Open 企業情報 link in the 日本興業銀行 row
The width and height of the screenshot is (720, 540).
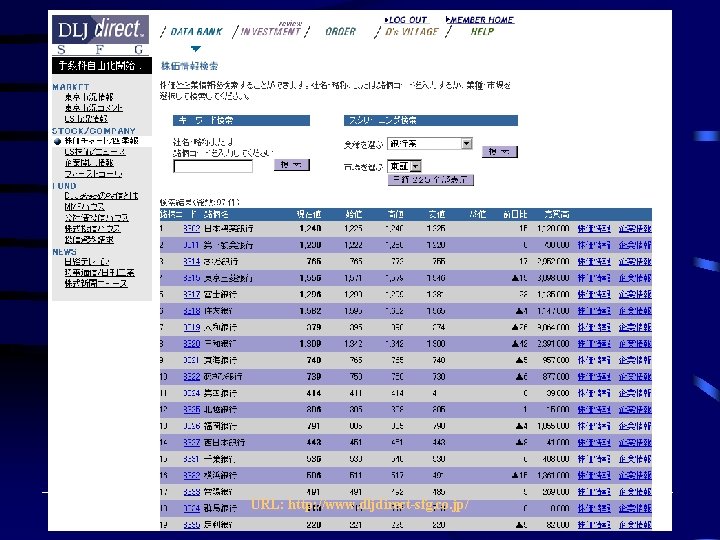pyautogui.click(x=635, y=228)
